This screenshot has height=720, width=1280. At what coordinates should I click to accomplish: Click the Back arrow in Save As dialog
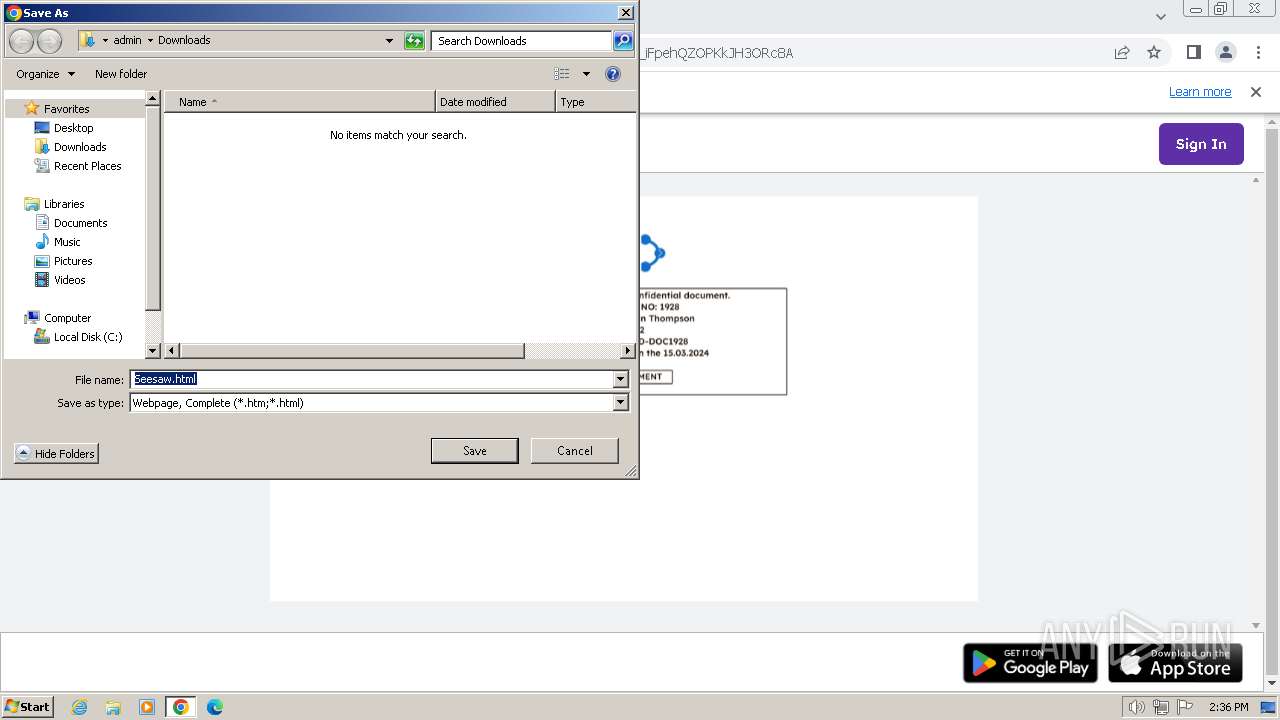(22, 41)
